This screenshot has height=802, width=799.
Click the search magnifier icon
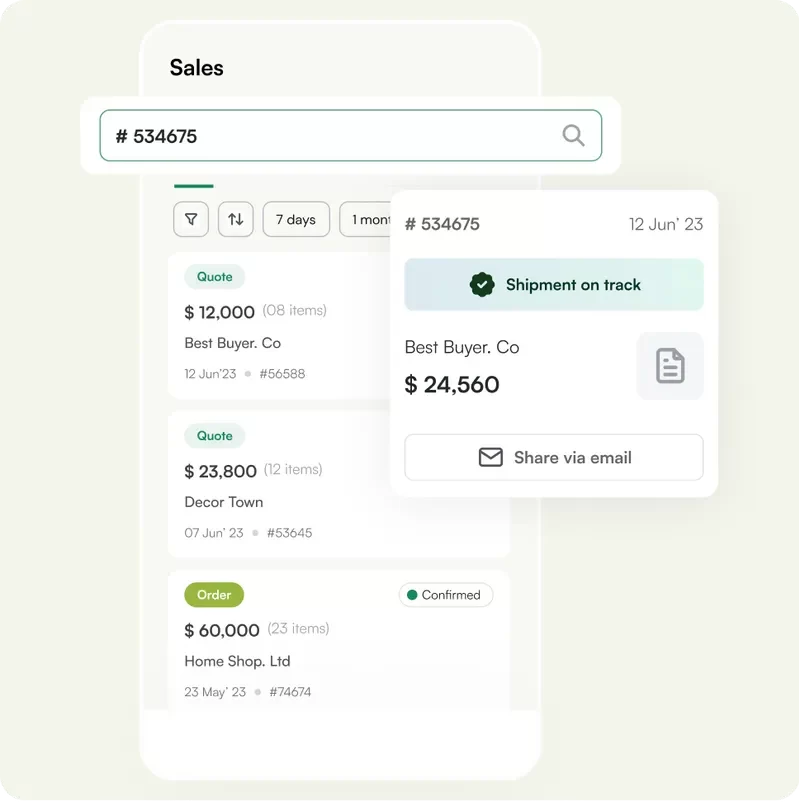(573, 136)
